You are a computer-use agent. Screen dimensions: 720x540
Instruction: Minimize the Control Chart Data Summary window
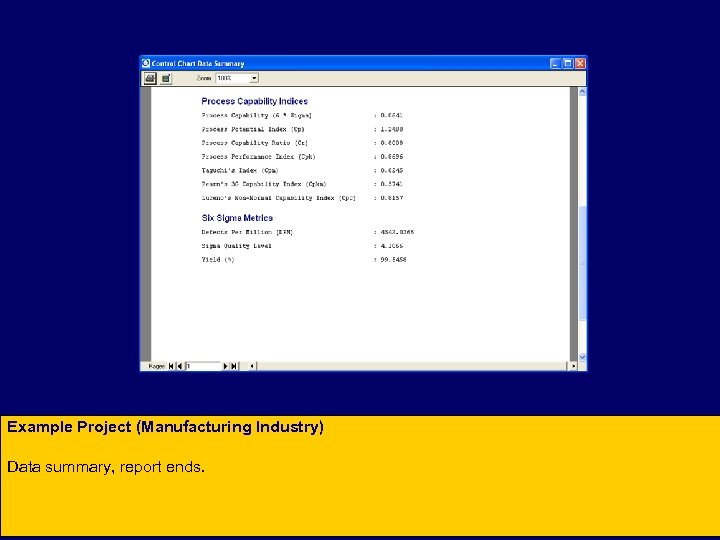[555, 63]
